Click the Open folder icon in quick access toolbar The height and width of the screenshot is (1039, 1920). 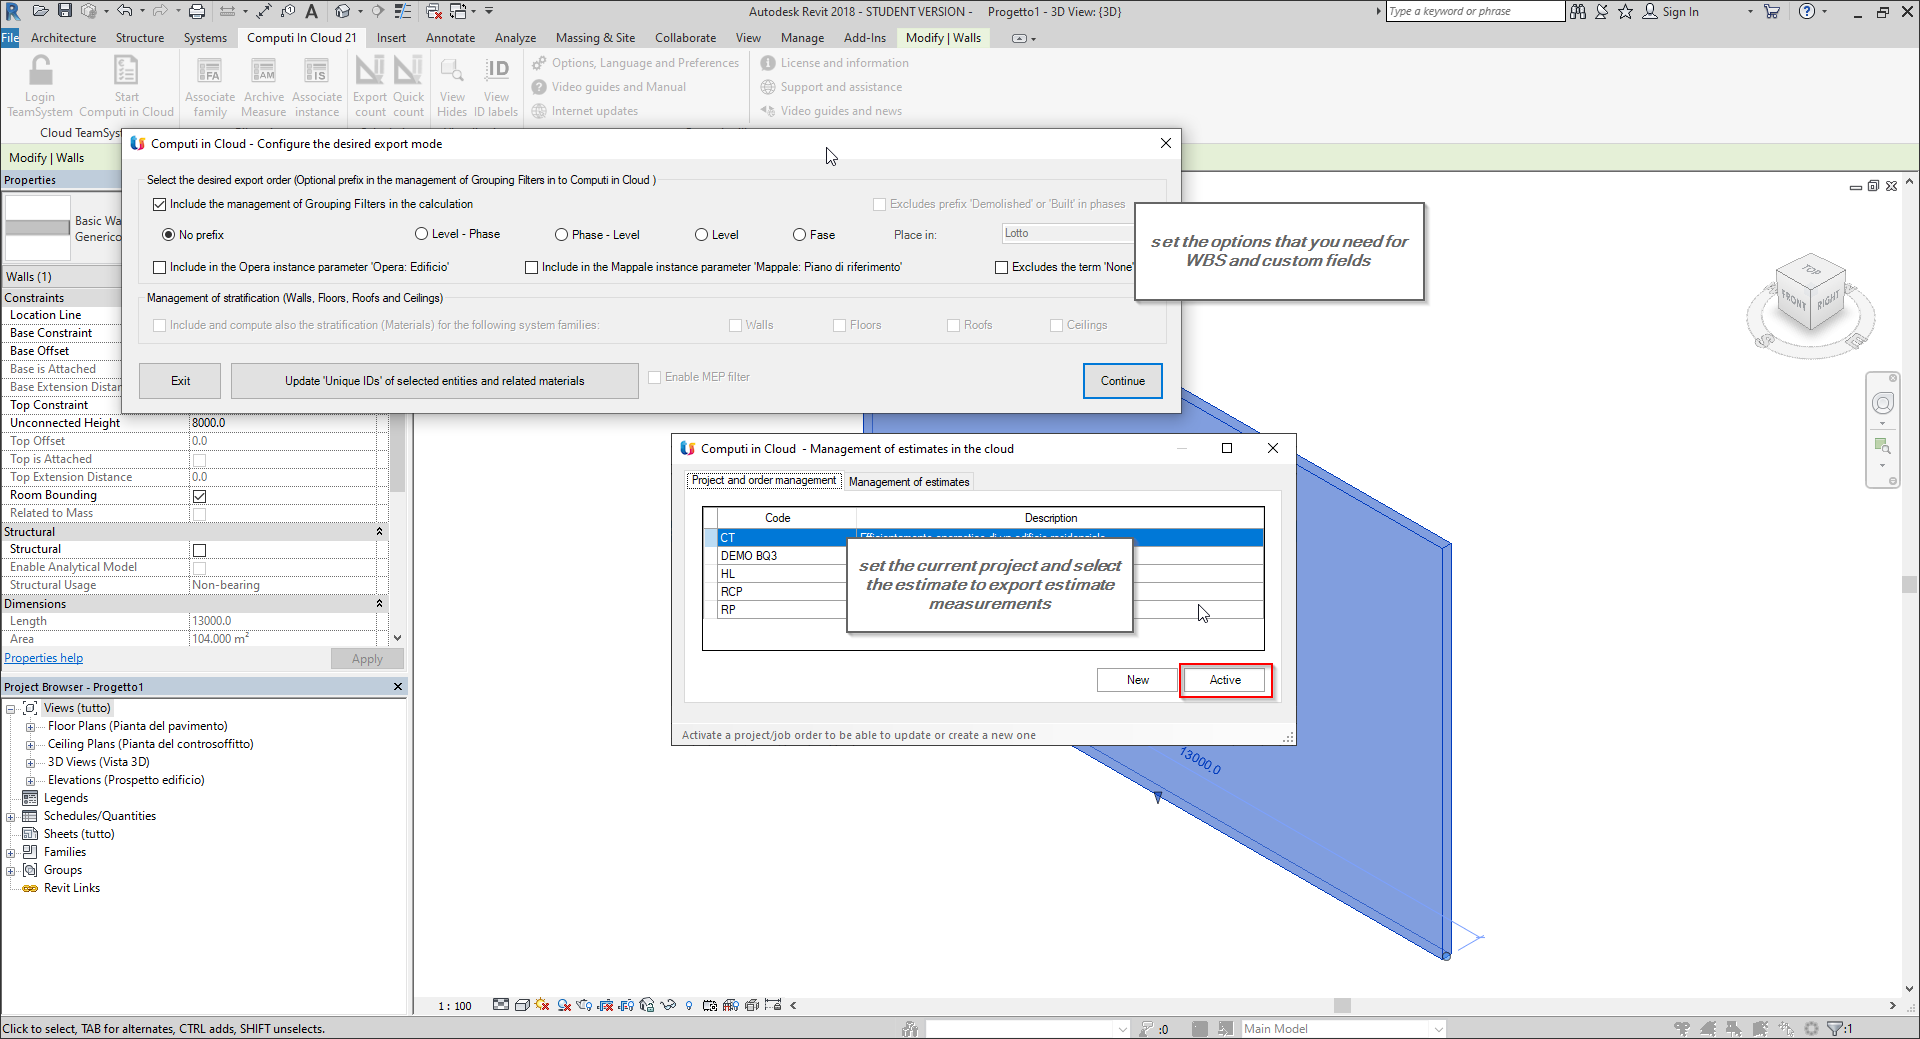pos(40,11)
